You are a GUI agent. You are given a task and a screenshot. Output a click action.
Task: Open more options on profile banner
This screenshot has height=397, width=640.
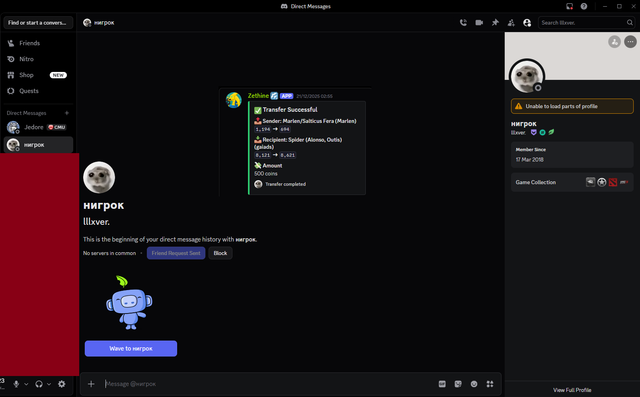(631, 42)
